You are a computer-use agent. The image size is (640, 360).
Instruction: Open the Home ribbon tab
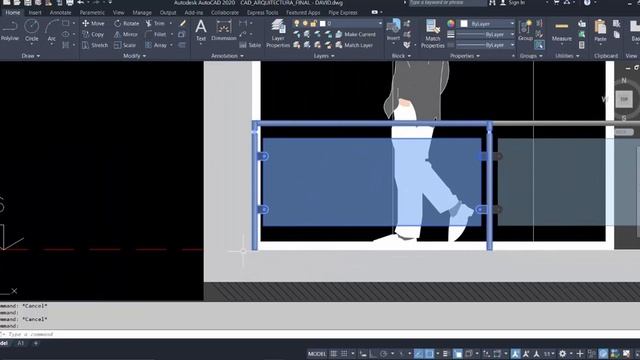(13, 13)
